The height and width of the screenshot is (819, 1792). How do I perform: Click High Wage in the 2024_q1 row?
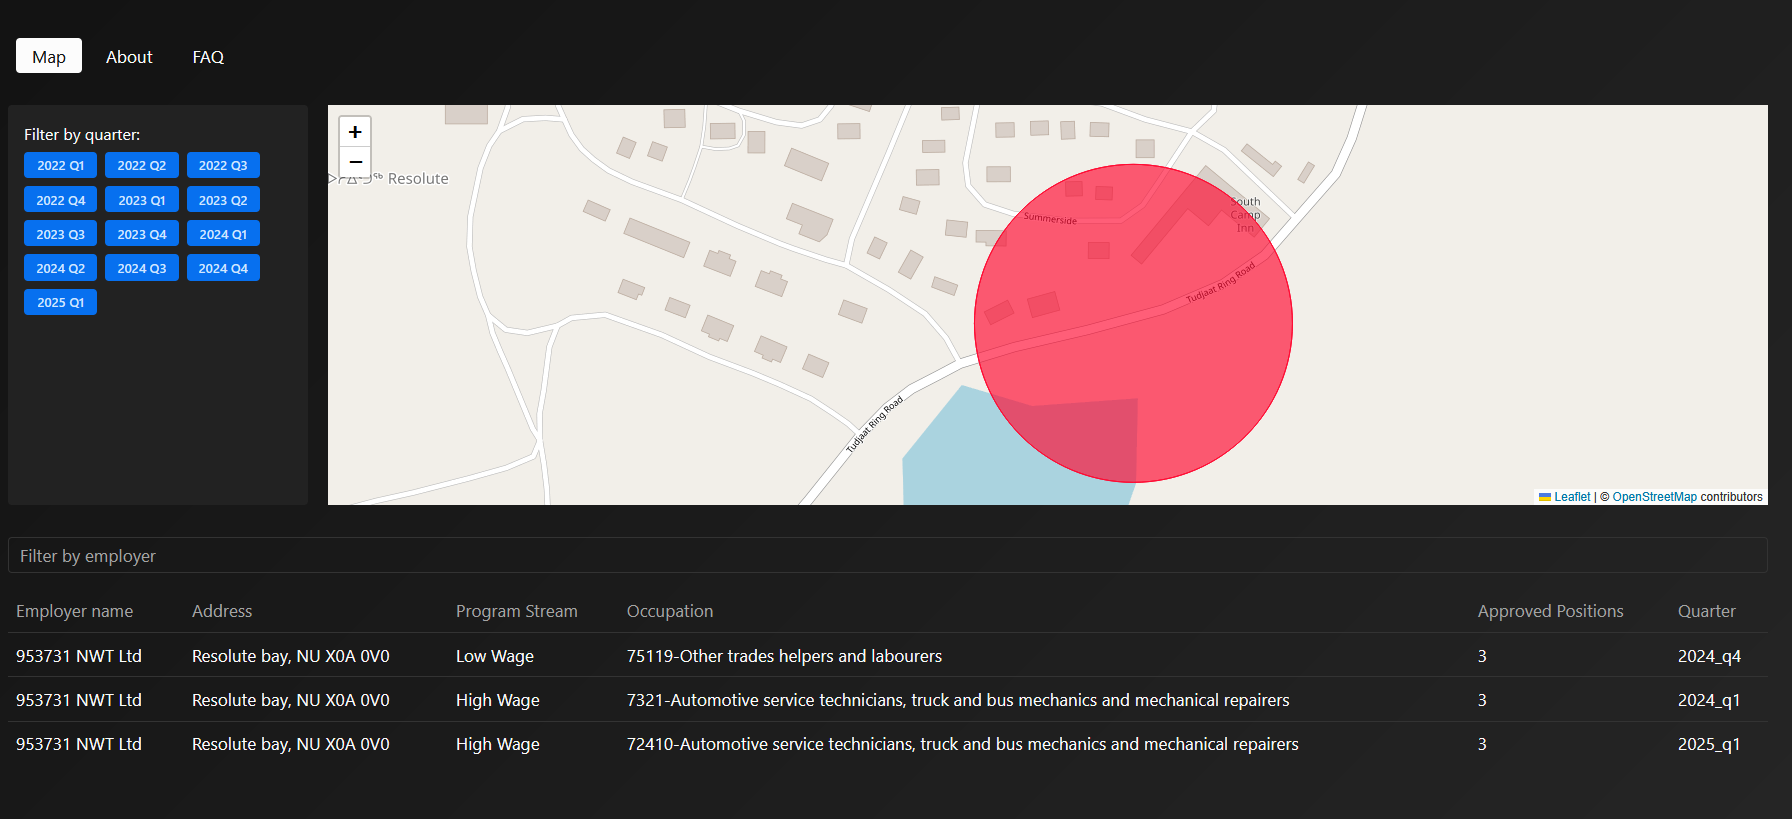[498, 700]
